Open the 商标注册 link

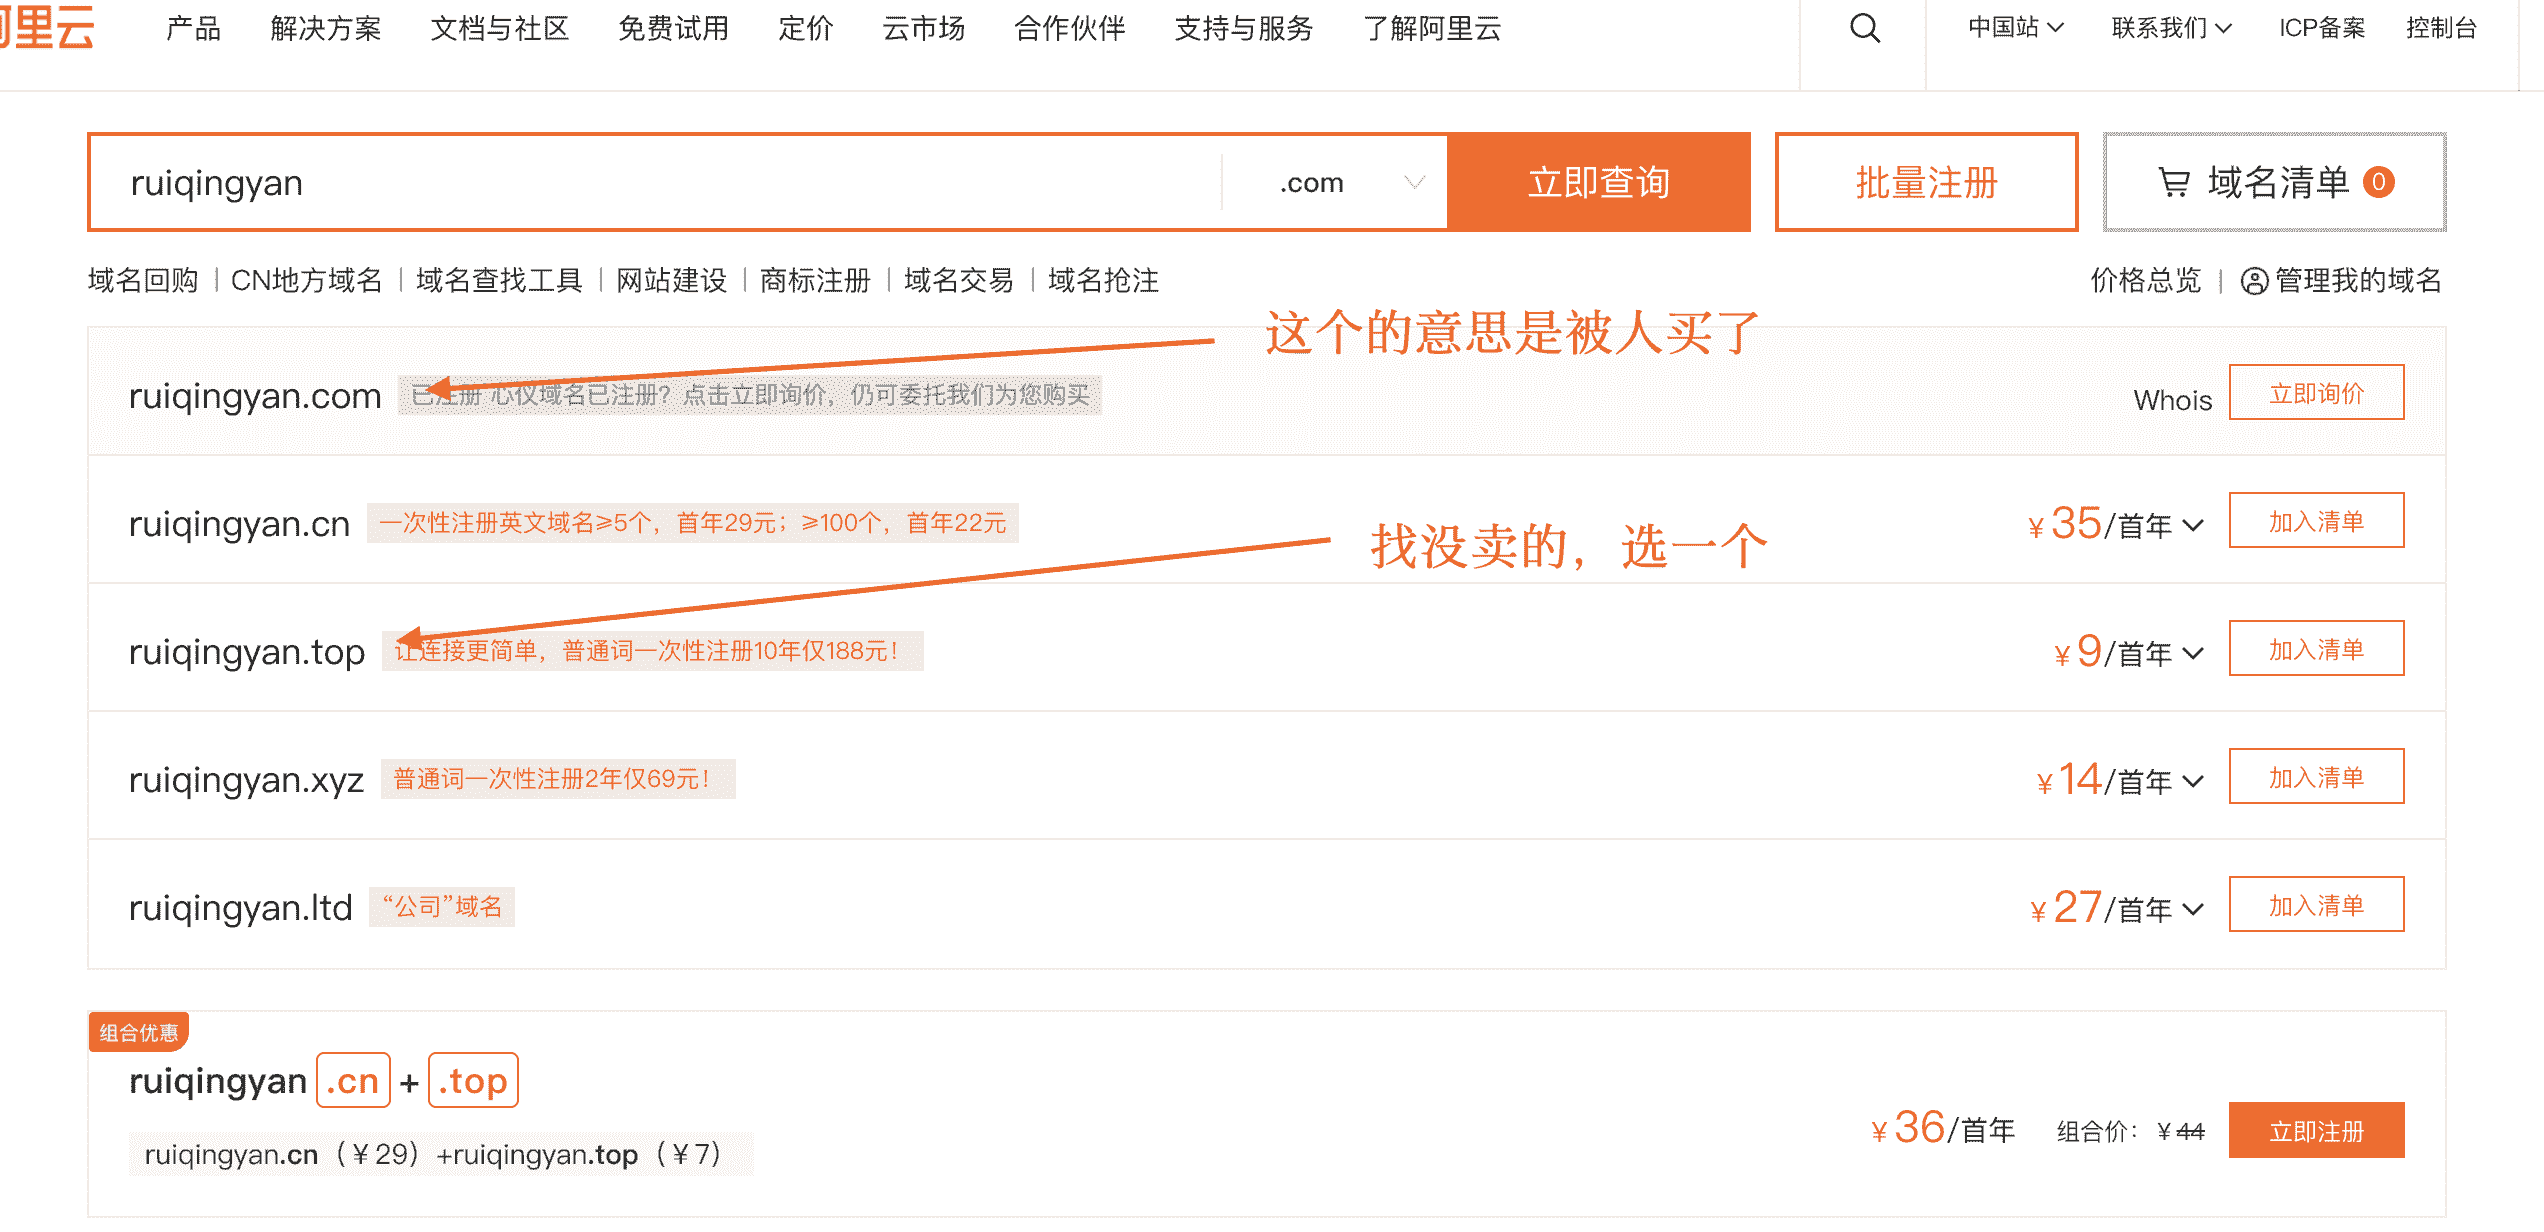pos(815,280)
